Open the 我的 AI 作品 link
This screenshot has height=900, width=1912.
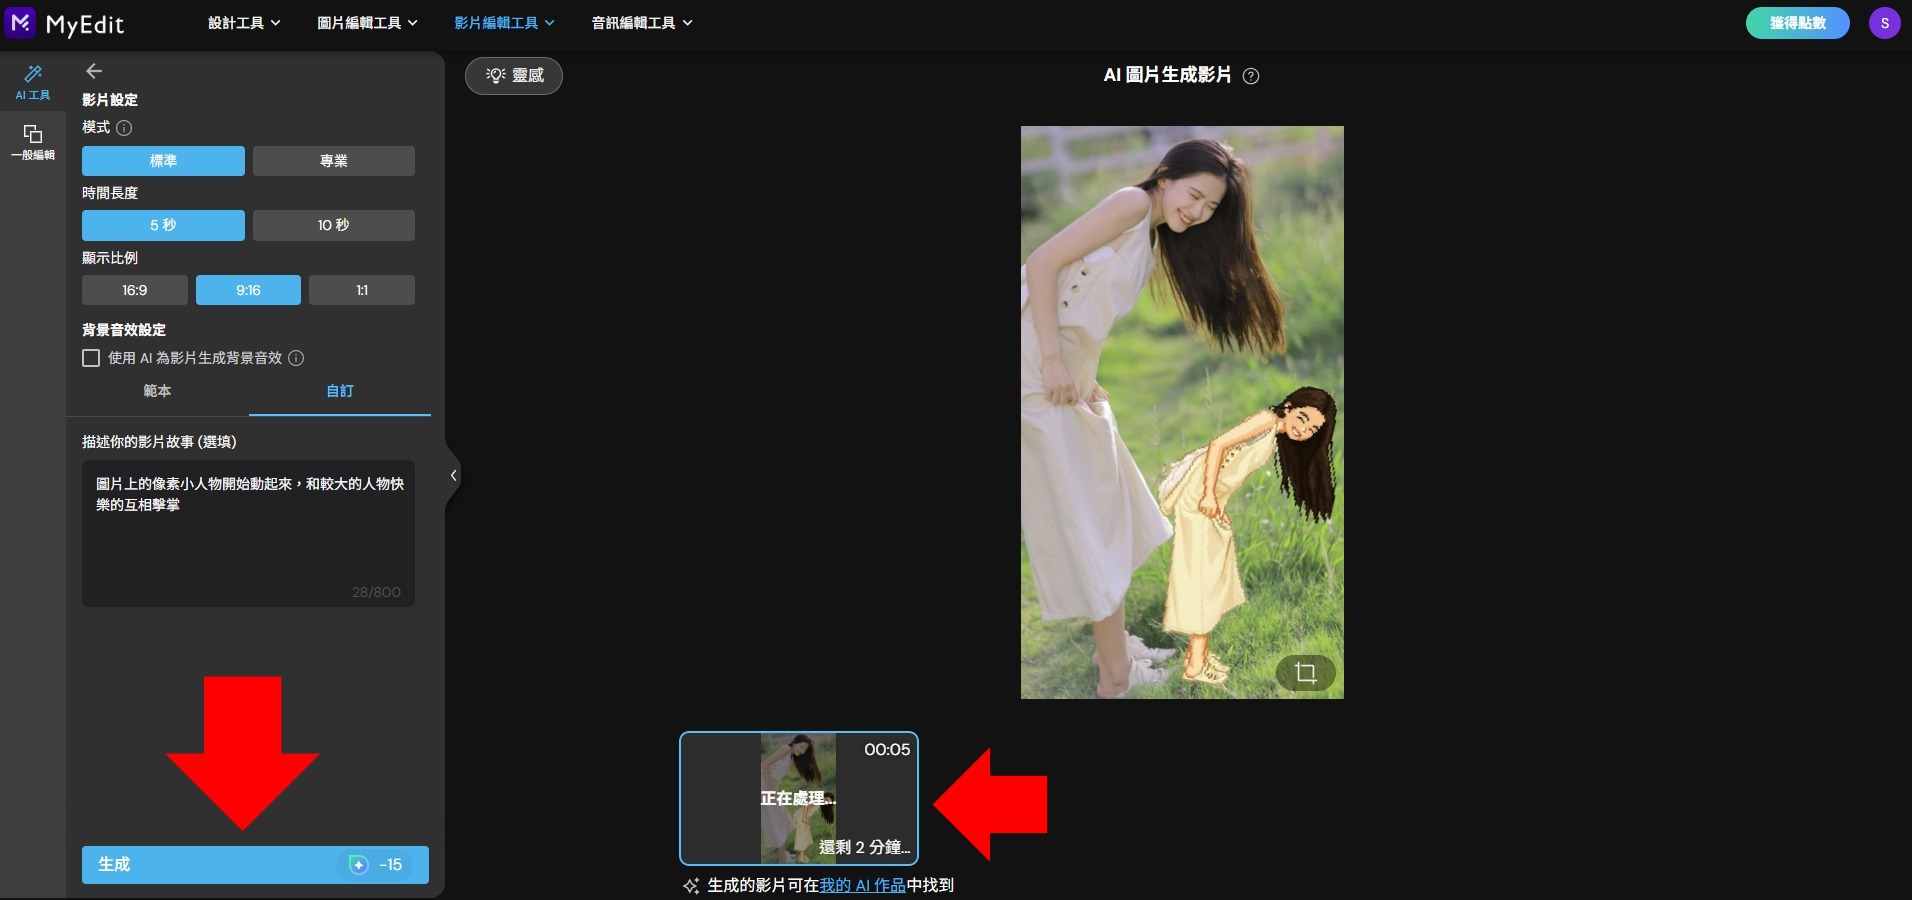pyautogui.click(x=862, y=885)
